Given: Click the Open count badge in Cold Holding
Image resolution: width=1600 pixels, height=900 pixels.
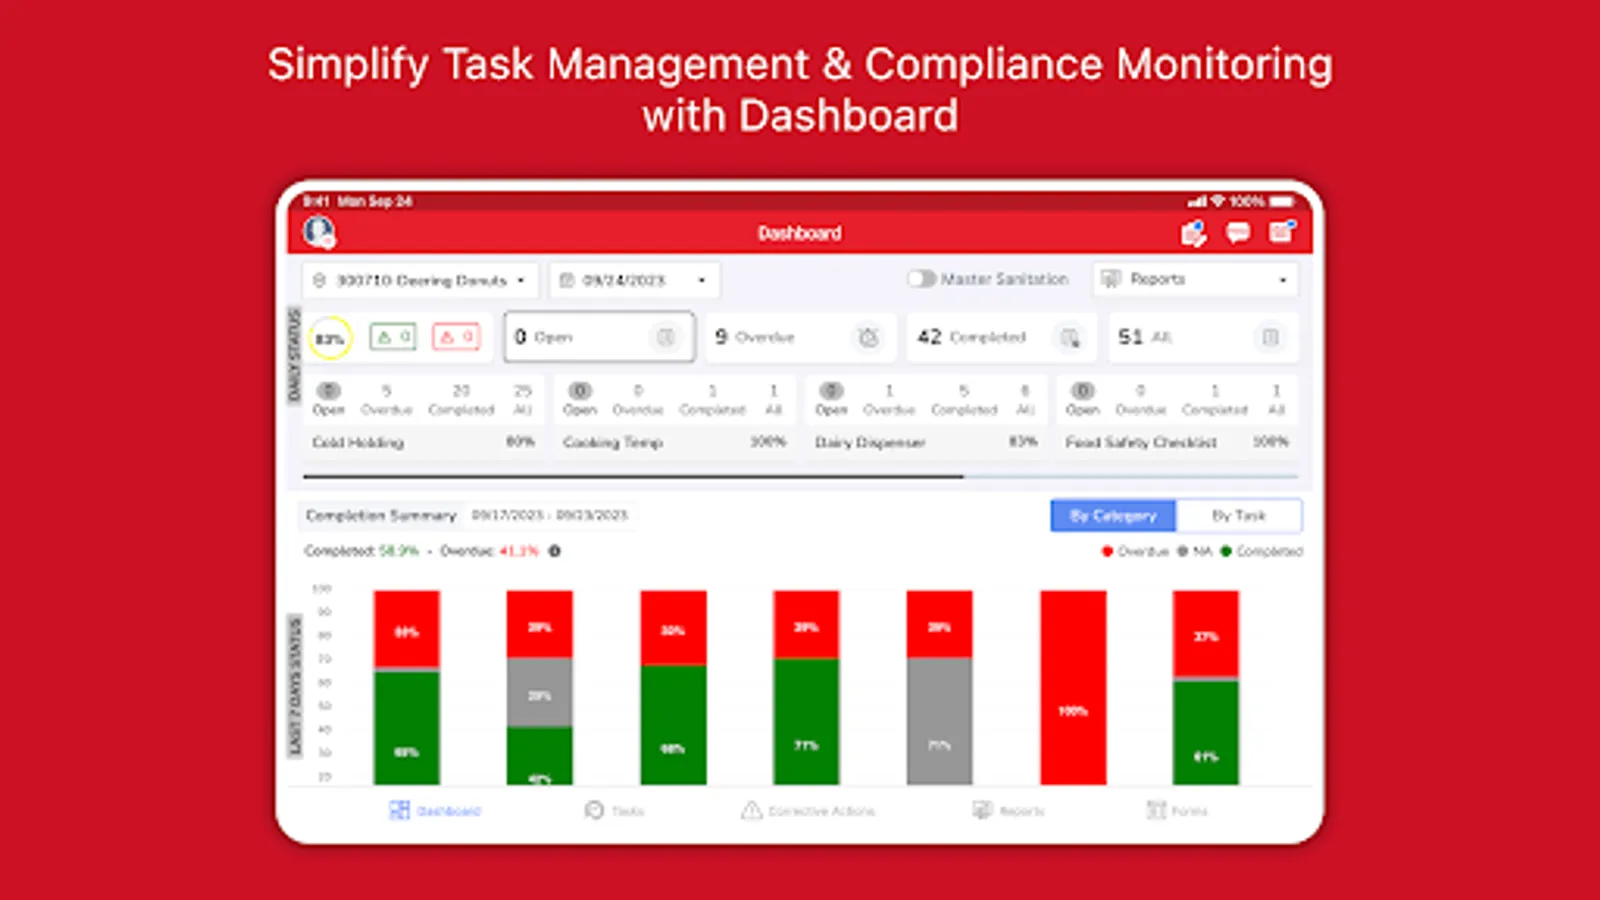Looking at the screenshot, I should (328, 391).
